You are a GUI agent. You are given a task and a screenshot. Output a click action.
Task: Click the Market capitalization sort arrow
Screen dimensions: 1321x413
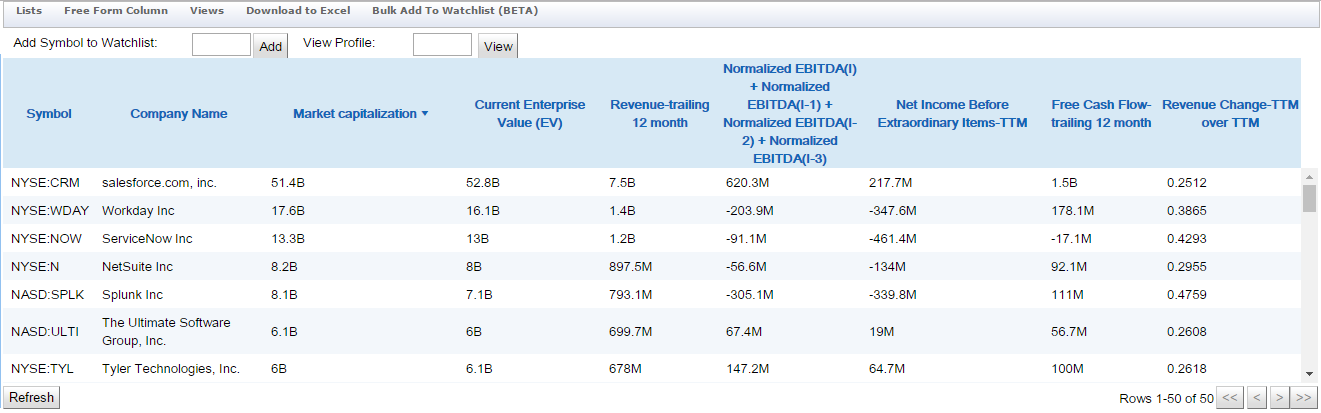click(x=425, y=114)
